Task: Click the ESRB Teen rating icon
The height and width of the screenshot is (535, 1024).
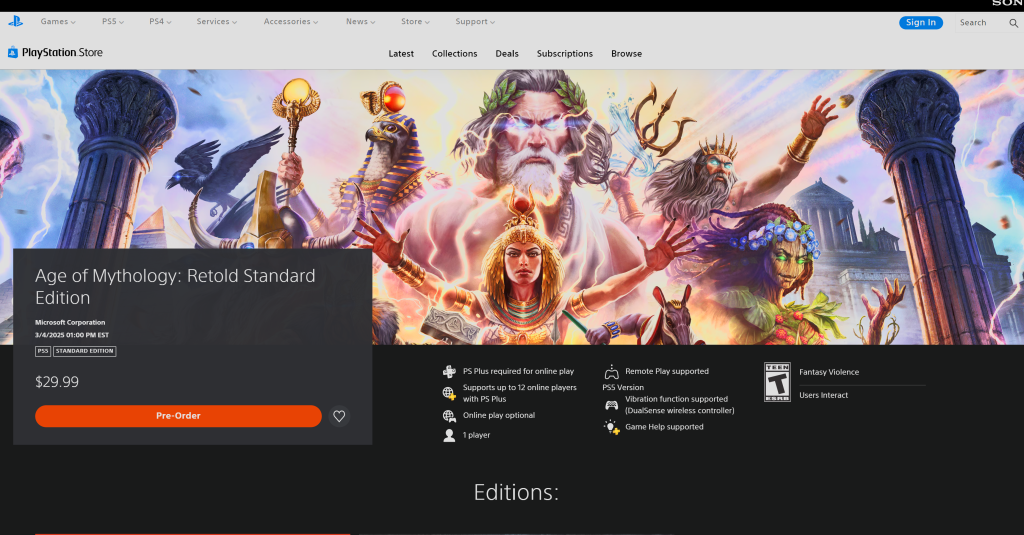Action: pos(777,382)
